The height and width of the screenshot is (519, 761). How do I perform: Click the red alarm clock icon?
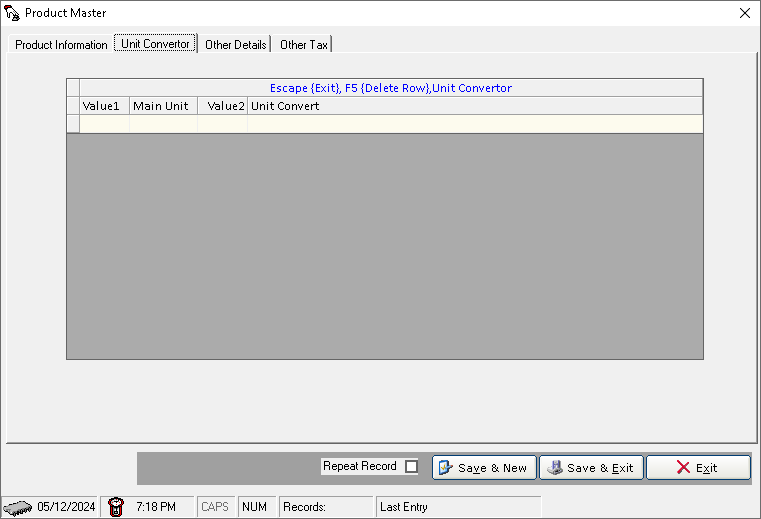(x=116, y=507)
